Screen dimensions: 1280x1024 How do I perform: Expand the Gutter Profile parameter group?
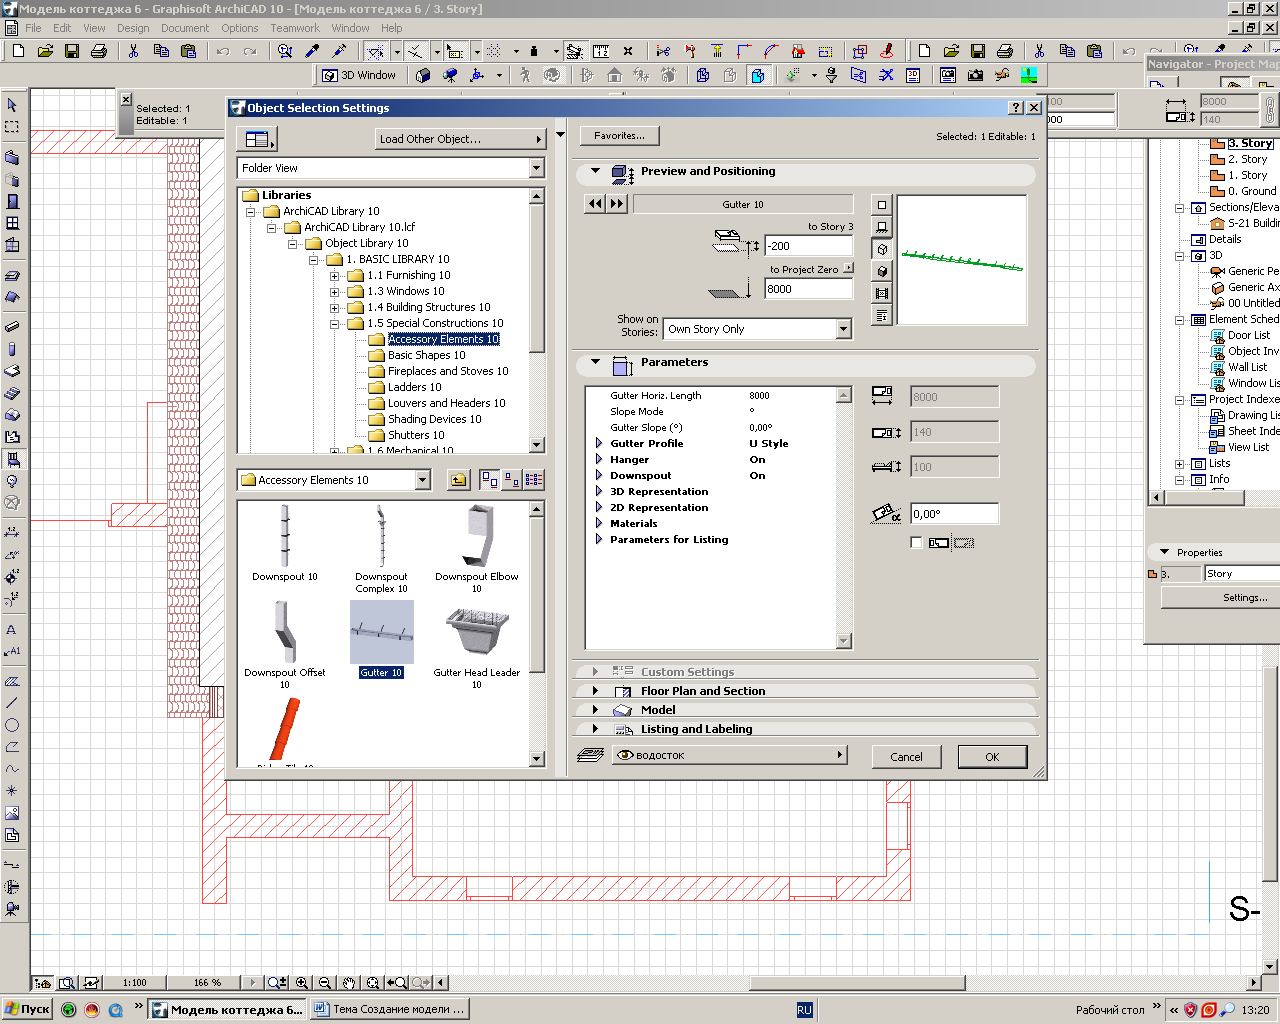[x=599, y=443]
